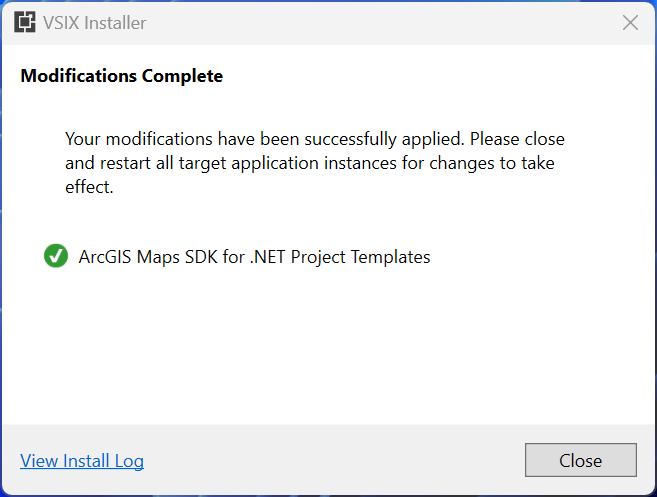Click the word 'effect.' in the message
657x497 pixels.
click(x=89, y=187)
